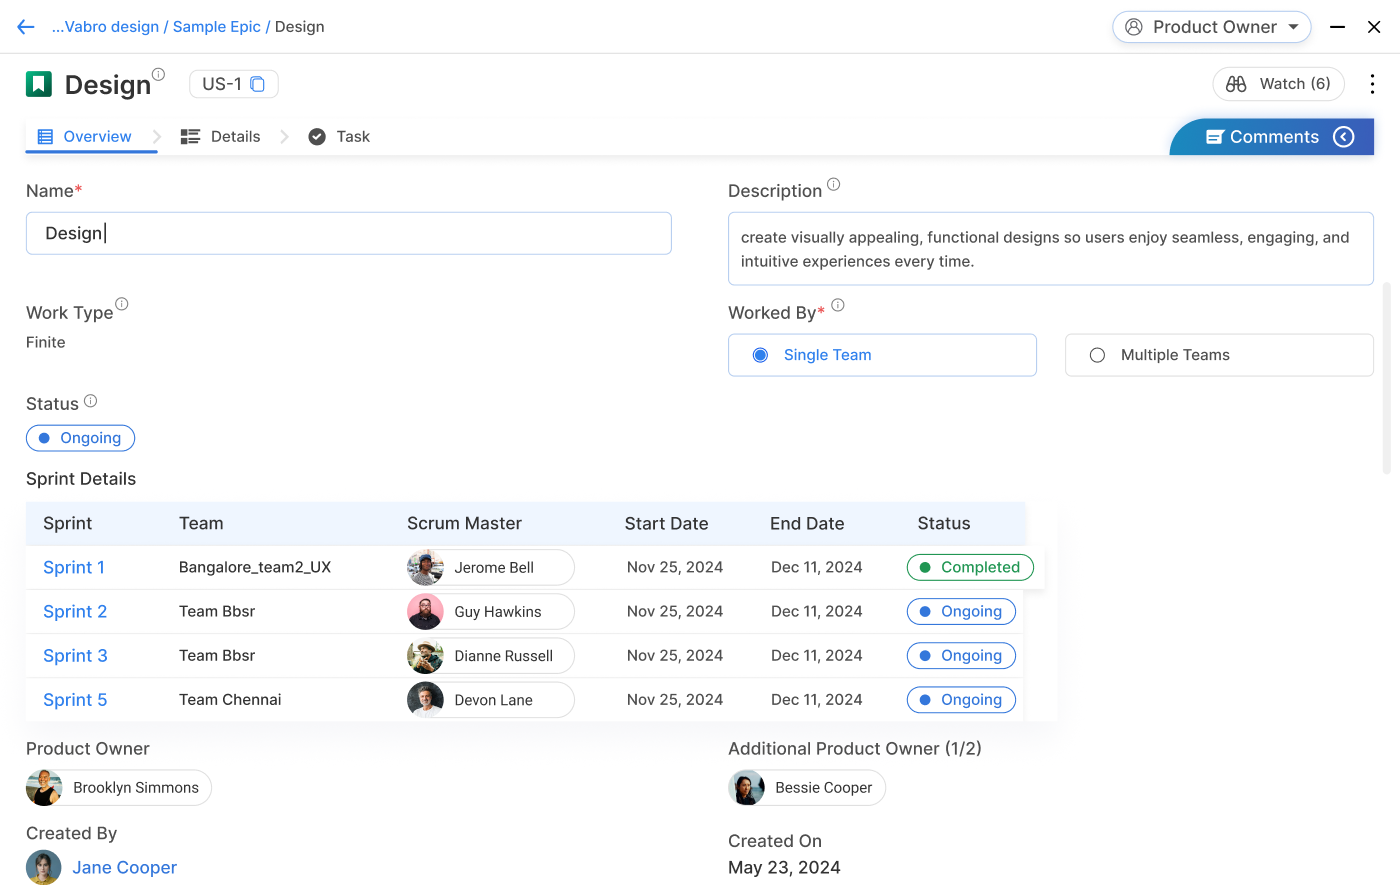The height and width of the screenshot is (885, 1400).
Task: Open the Sprint 2 link
Action: point(75,612)
